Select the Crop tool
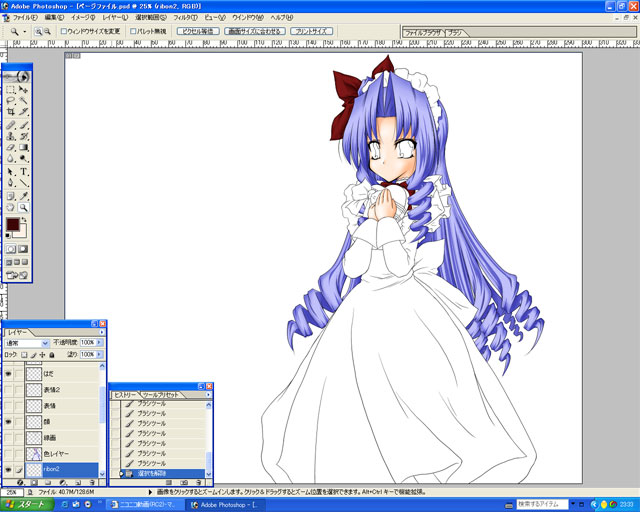Viewport: 640px width, 512px height. (x=11, y=111)
